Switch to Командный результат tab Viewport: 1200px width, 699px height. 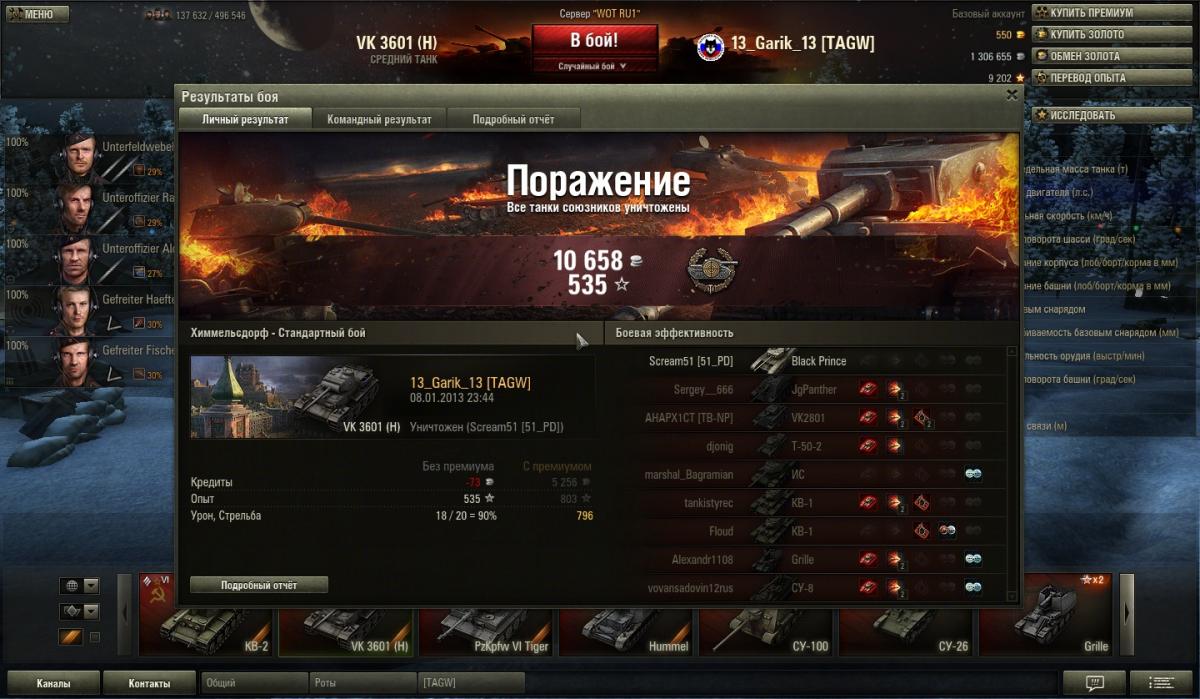379,119
